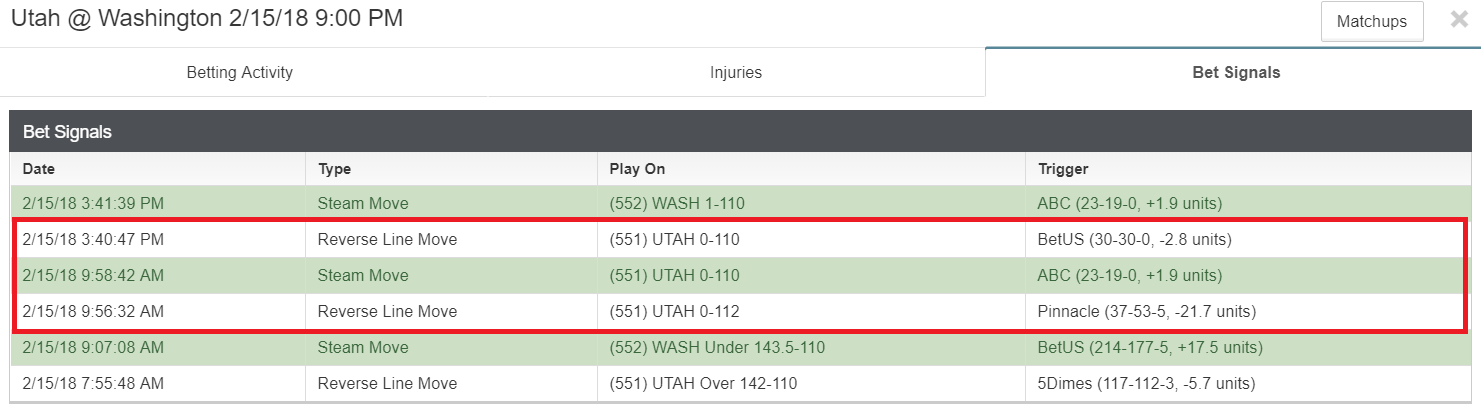Close the matchup dialog with X
This screenshot has height=410, width=1481.
(x=1459, y=20)
